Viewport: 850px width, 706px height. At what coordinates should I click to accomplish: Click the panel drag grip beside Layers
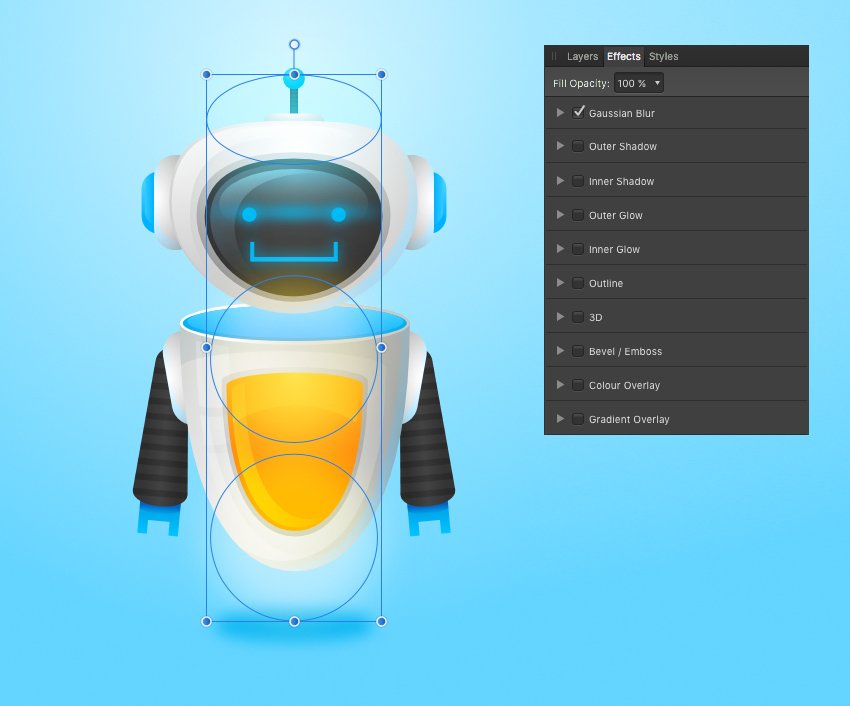pyautogui.click(x=553, y=56)
